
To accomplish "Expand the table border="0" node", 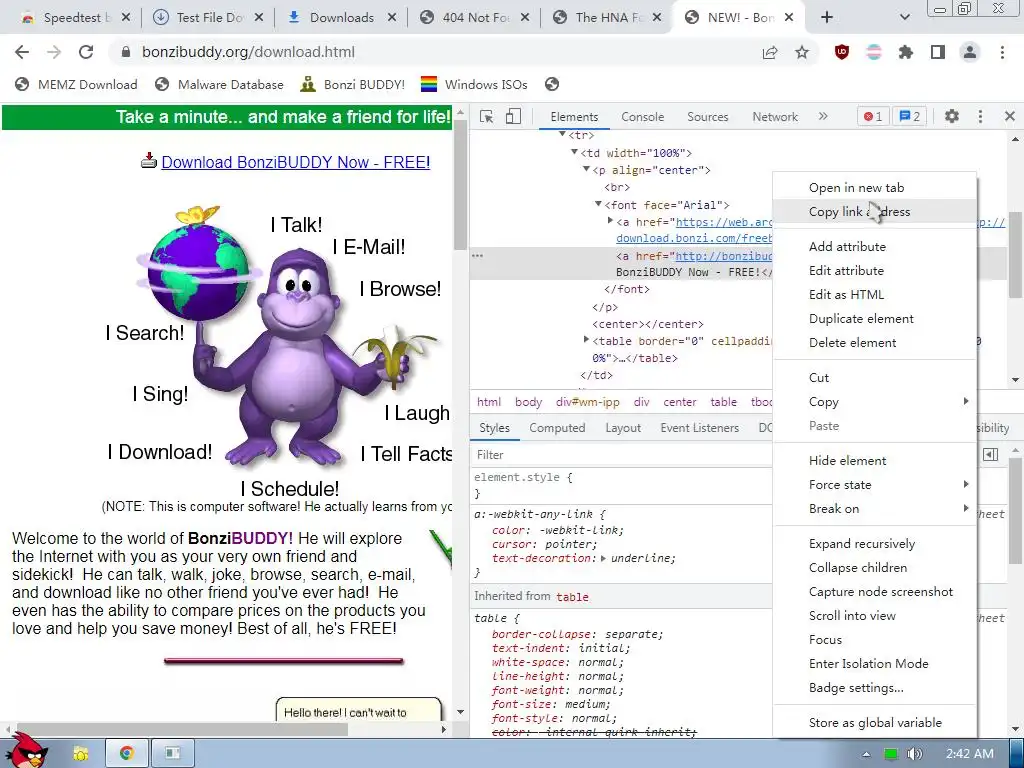I will pos(586,340).
